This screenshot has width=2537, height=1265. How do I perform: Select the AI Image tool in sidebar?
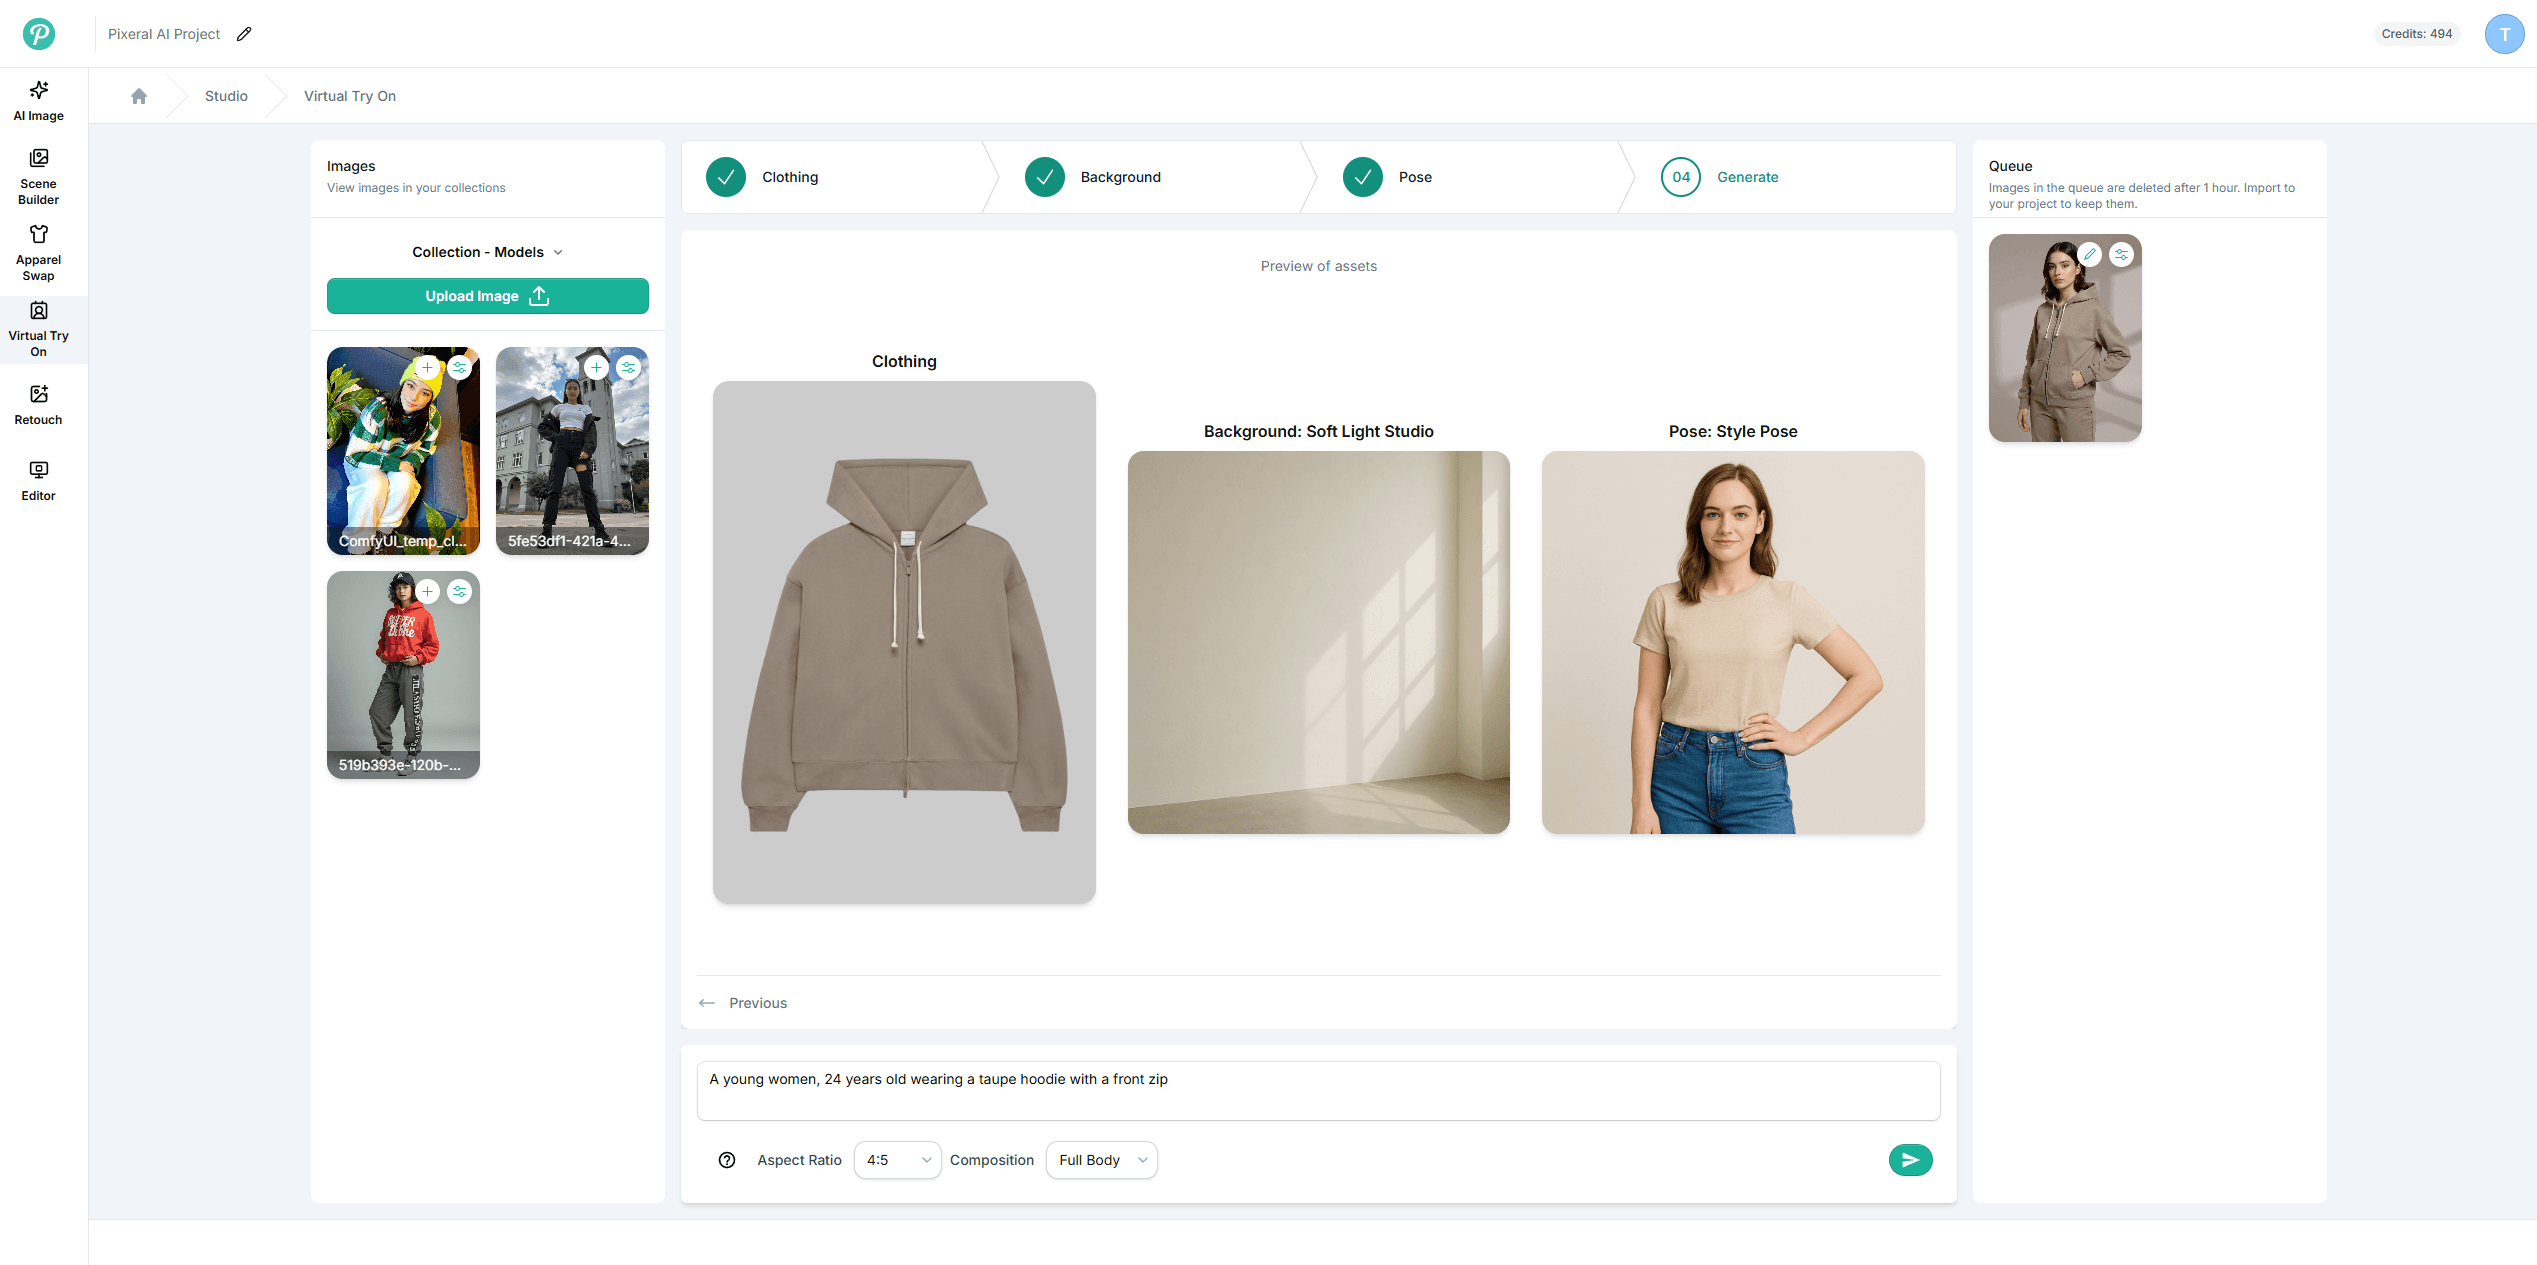pos(37,100)
